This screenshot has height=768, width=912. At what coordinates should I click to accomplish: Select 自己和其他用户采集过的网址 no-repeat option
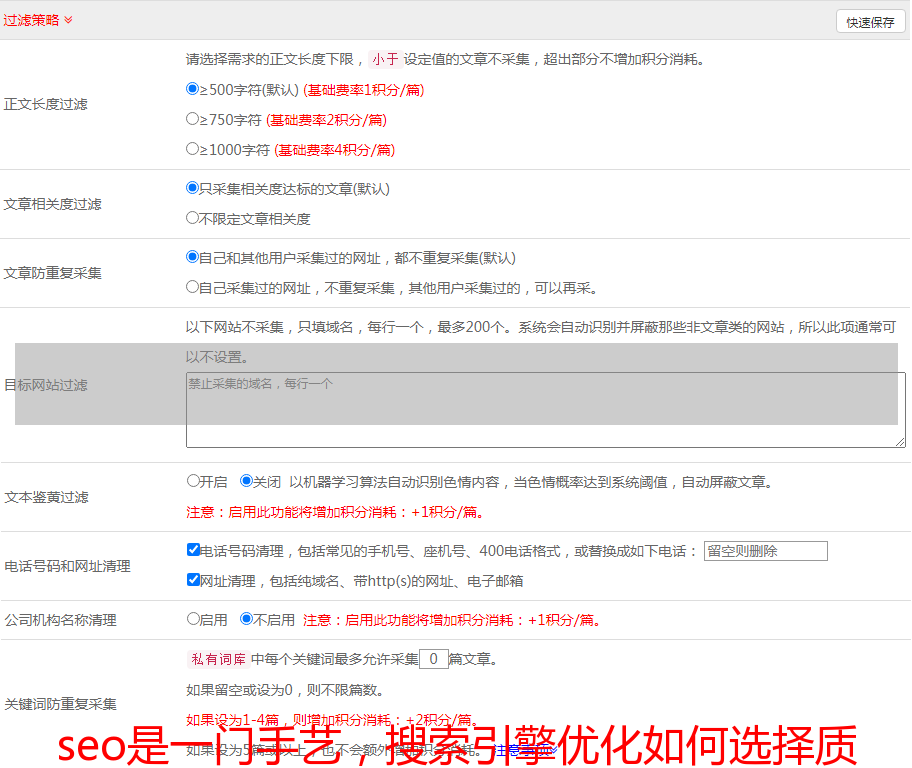click(x=193, y=257)
